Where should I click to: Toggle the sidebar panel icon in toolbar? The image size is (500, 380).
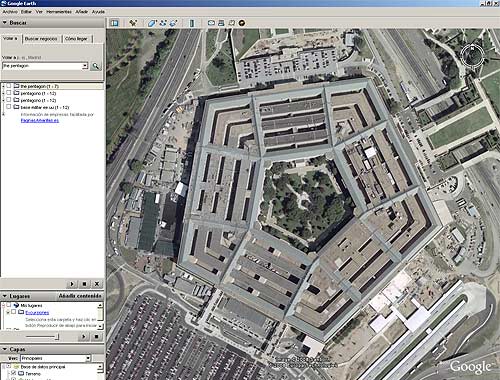click(115, 23)
